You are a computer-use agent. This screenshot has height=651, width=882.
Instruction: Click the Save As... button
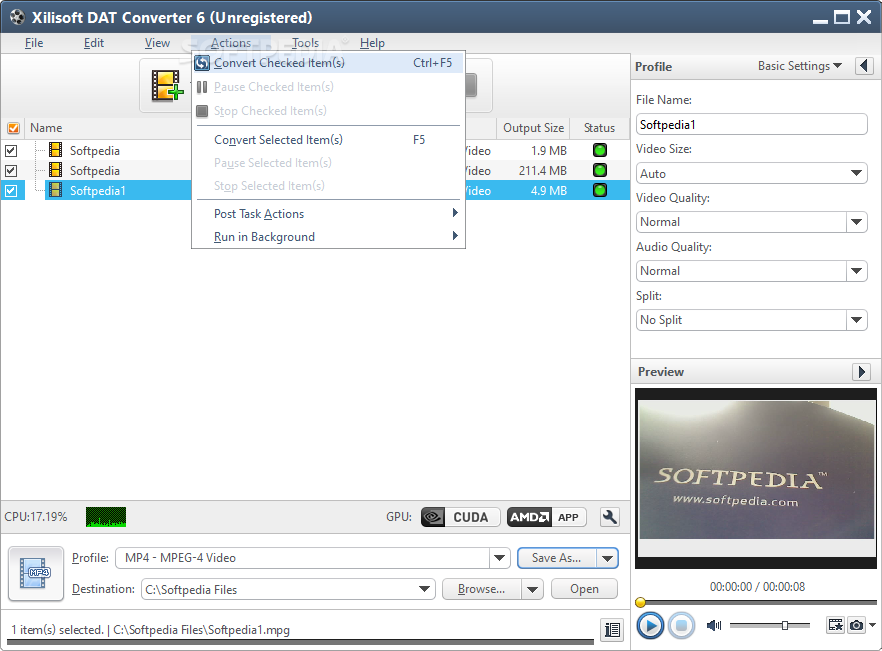point(557,558)
